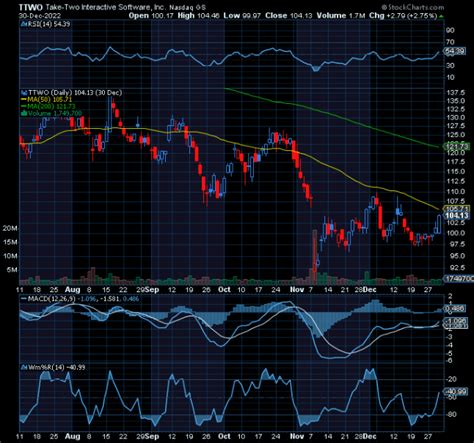Click the Nov label on the bottom date axis under Williams %R
Image resolution: width=474 pixels, height=443 pixels.
click(297, 436)
